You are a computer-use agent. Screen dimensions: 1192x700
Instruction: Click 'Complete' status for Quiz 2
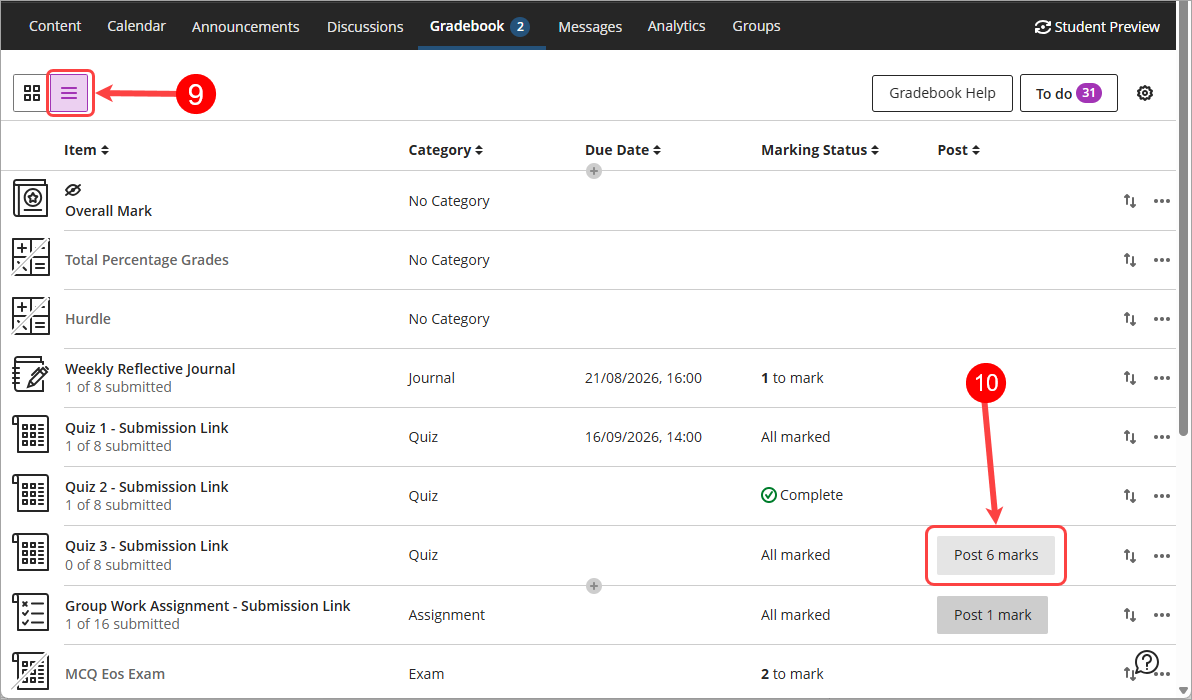tap(802, 495)
